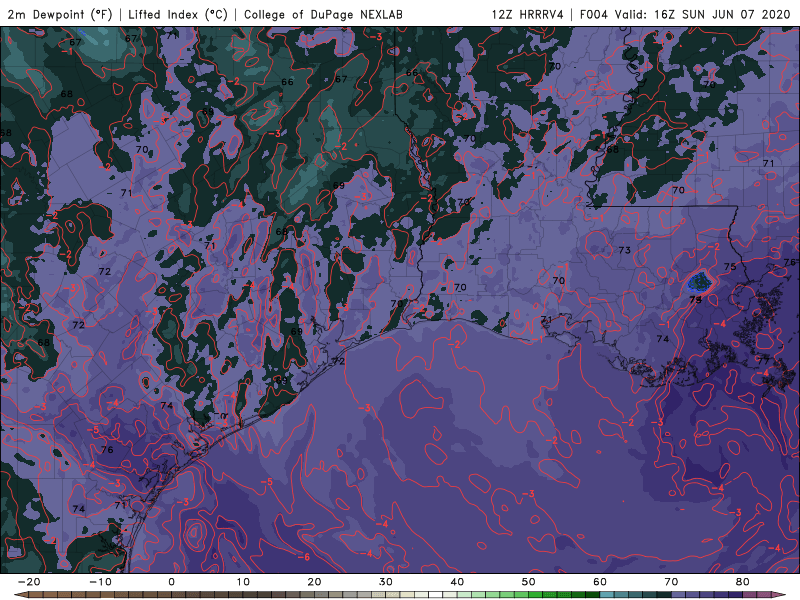
Task: Click the 'Valid: 16Z SUN JUN 07 2020' text
Action: coord(702,14)
